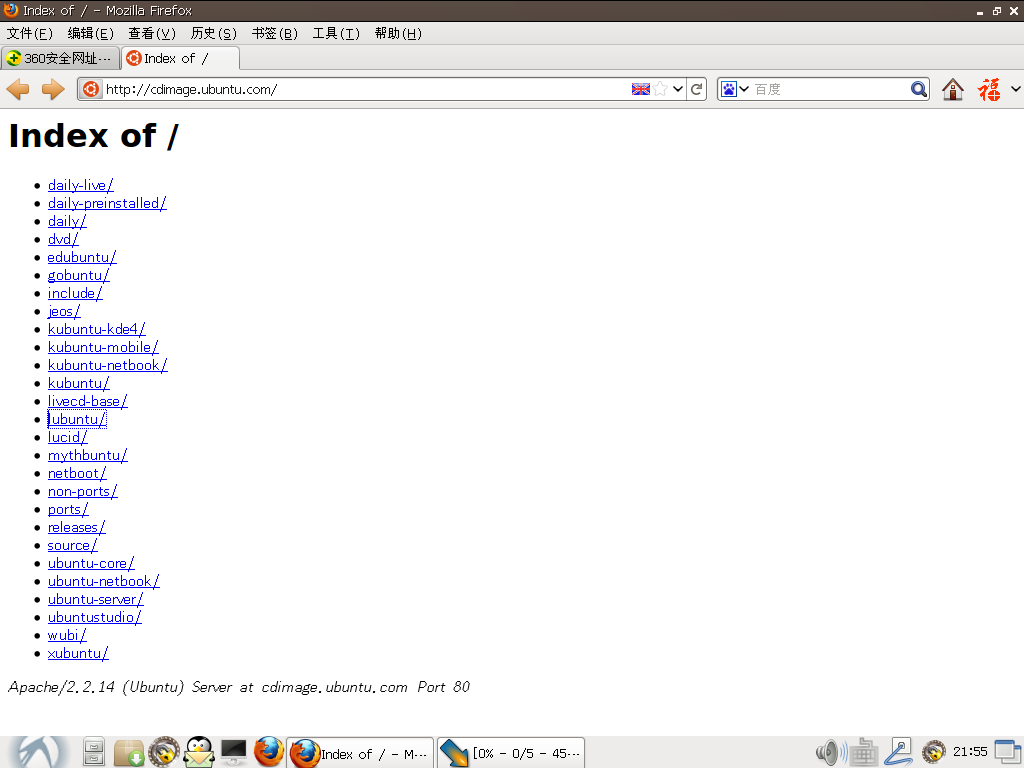
Task: Click the keyboard input method tray icon
Action: 863,752
